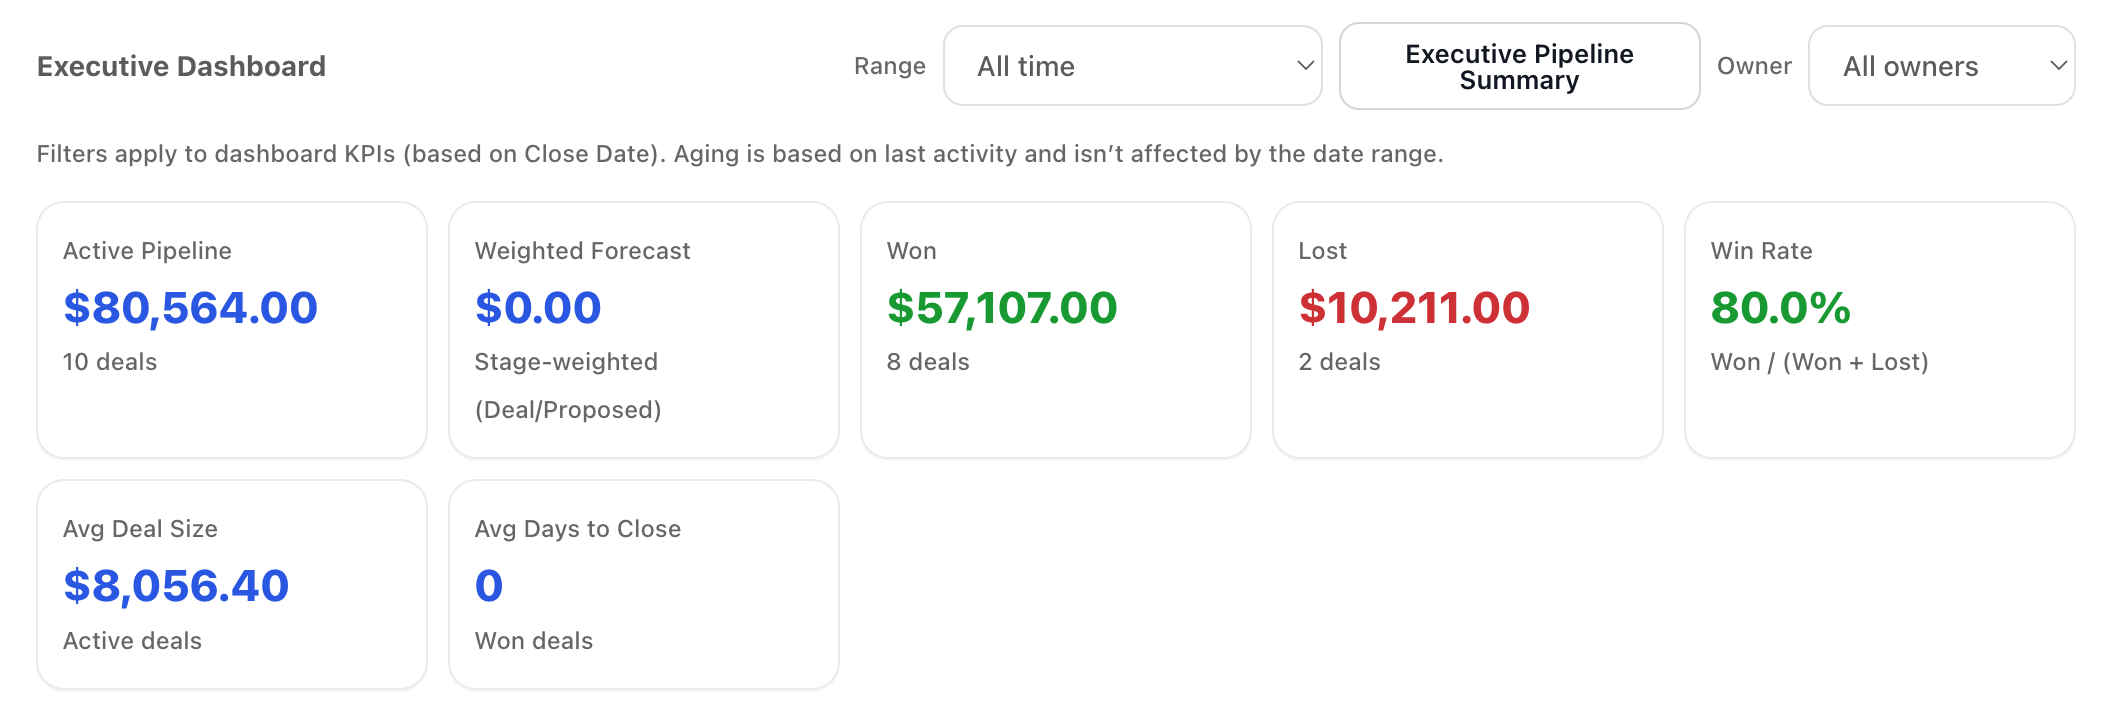Select the 80.0% Win Rate figure

pos(1780,308)
